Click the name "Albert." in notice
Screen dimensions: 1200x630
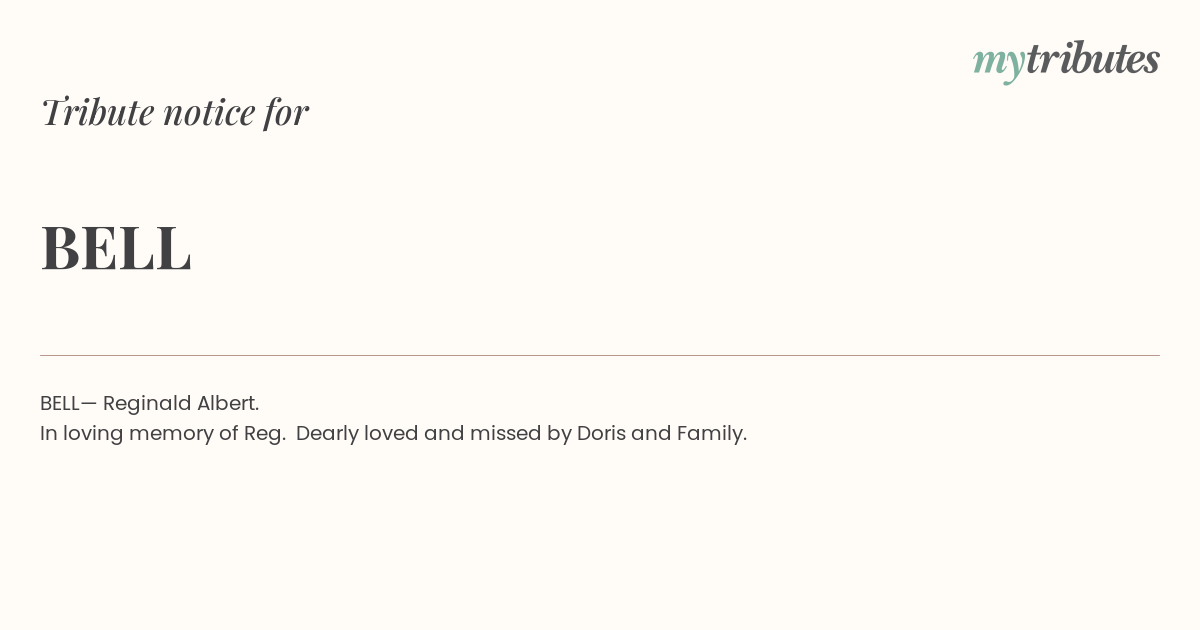pyautogui.click(x=228, y=403)
